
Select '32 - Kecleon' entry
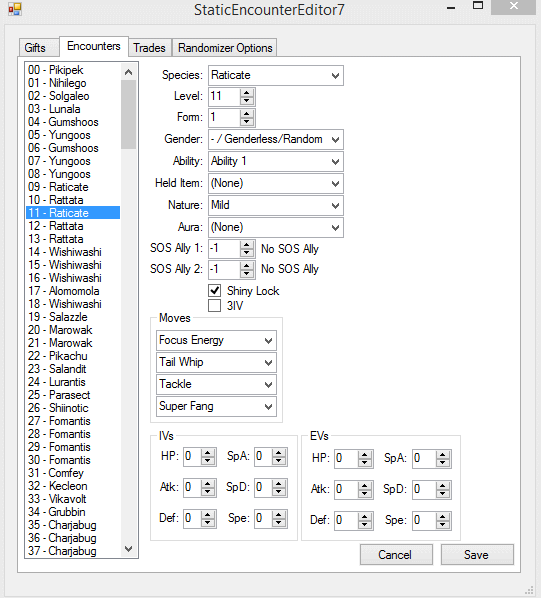73,486
